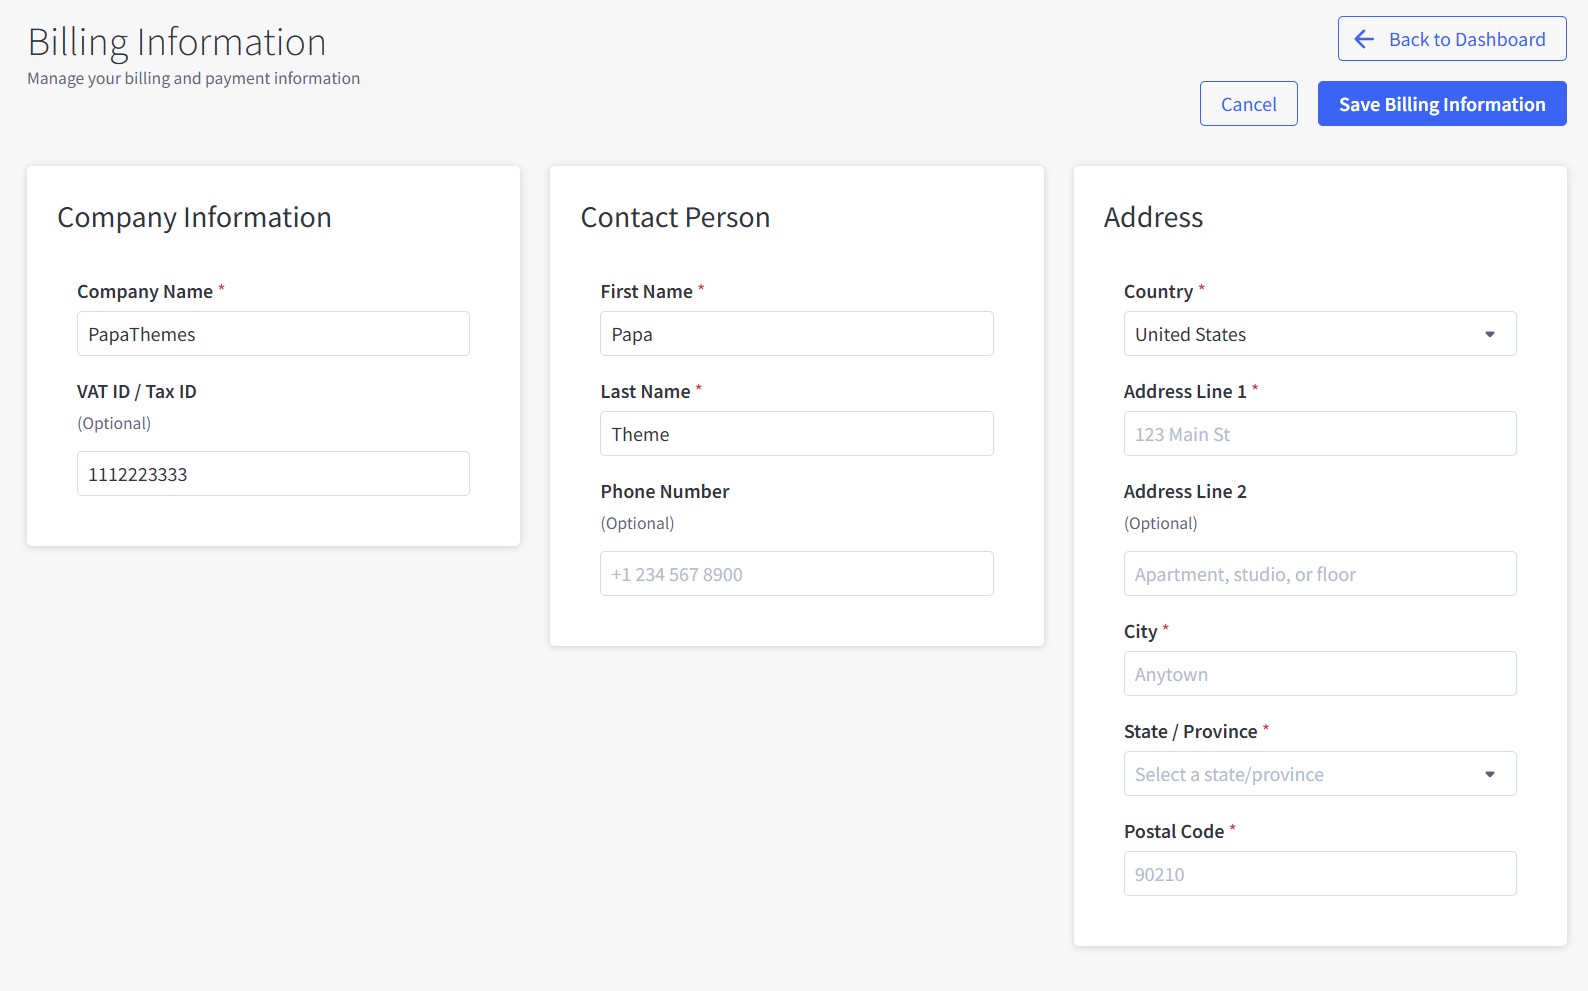Click the subtitle Manage your billing and payment information
1588x991 pixels.
193,78
